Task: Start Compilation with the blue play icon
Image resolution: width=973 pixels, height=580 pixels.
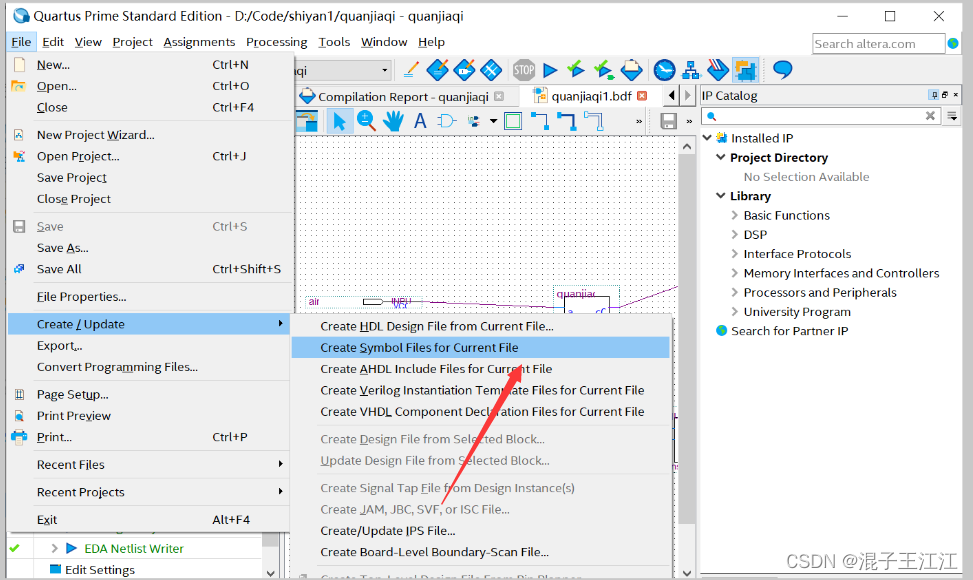Action: [x=550, y=71]
